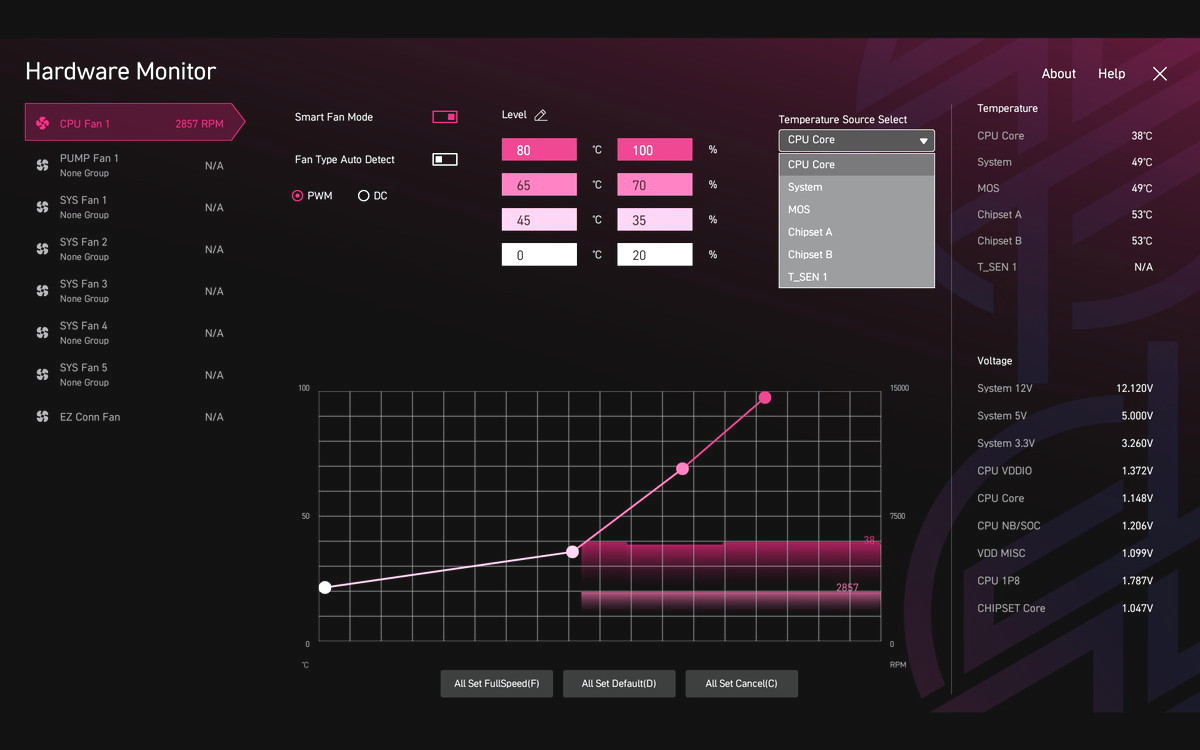1200x750 pixels.
Task: Choose Chipset A in the source list
Action: [857, 232]
